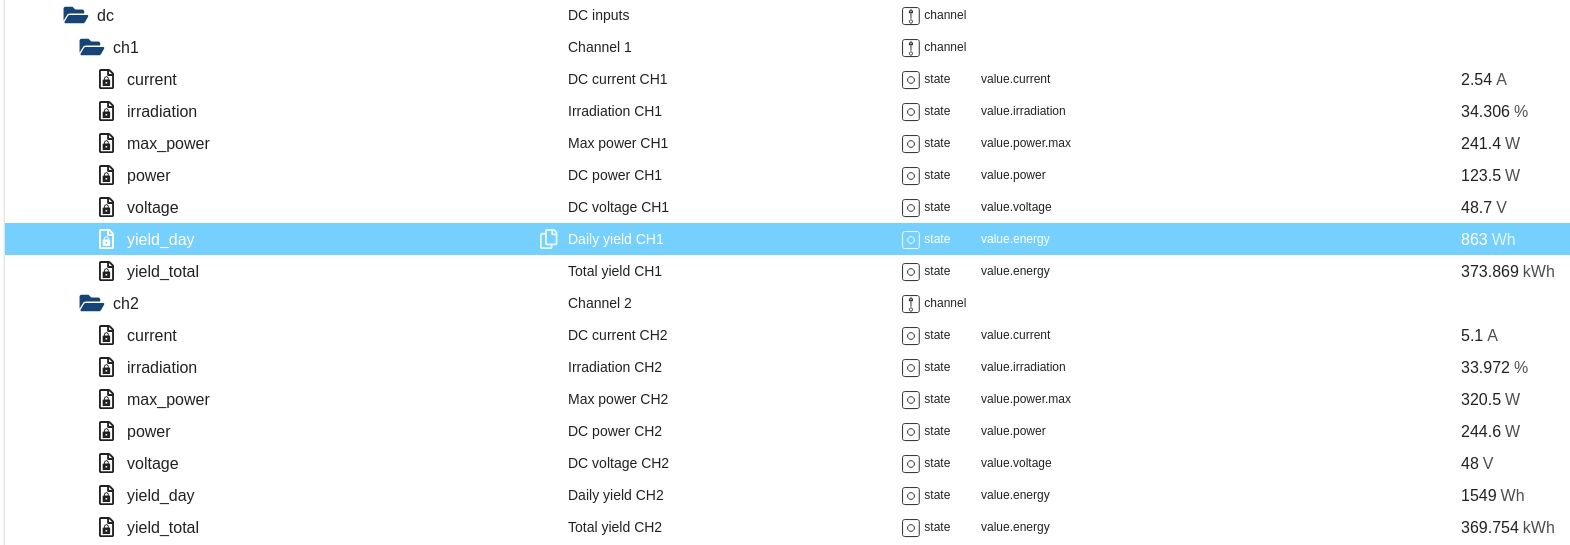Click the Max power CH1 name cell
Screen dimensions: 1570x545
(x=617, y=143)
